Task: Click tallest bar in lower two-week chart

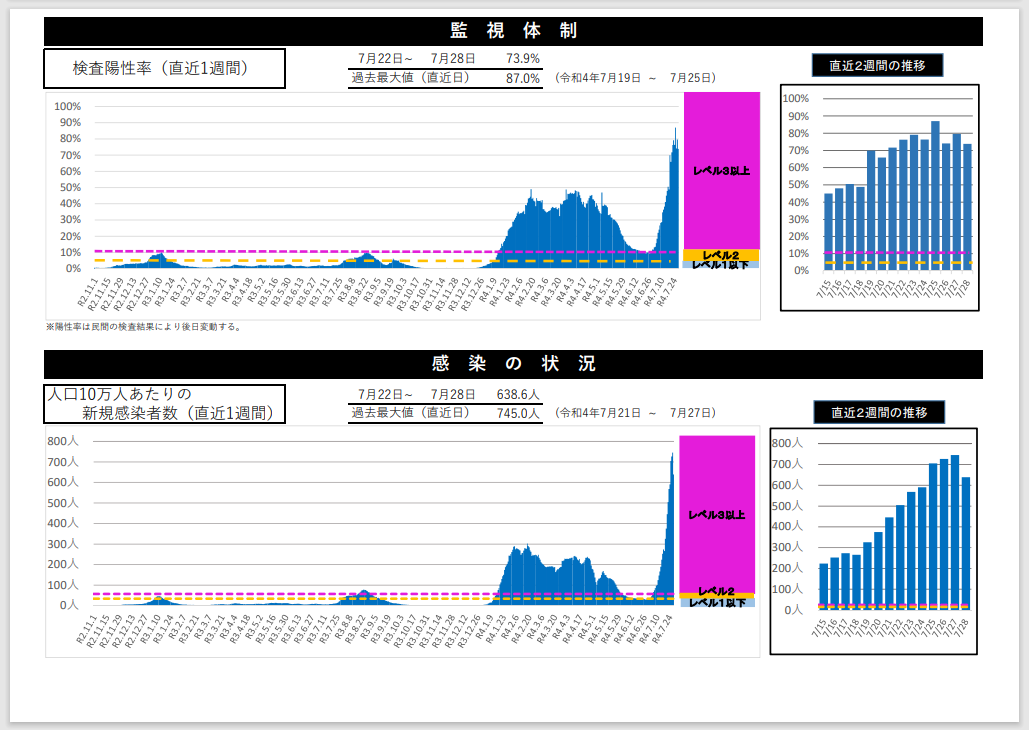Action: coord(954,532)
